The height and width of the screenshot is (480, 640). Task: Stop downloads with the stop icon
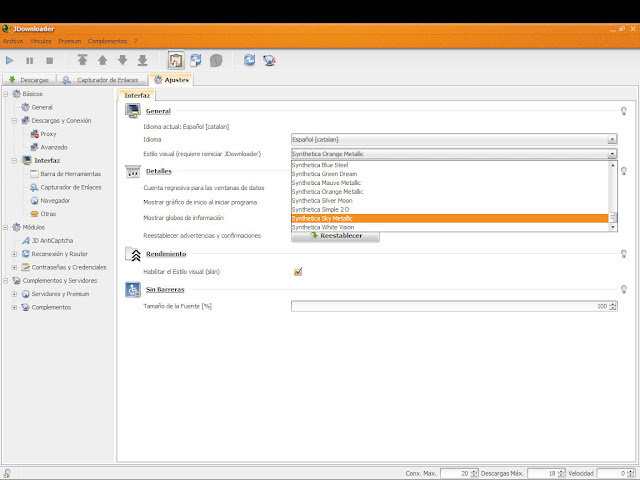[x=49, y=61]
